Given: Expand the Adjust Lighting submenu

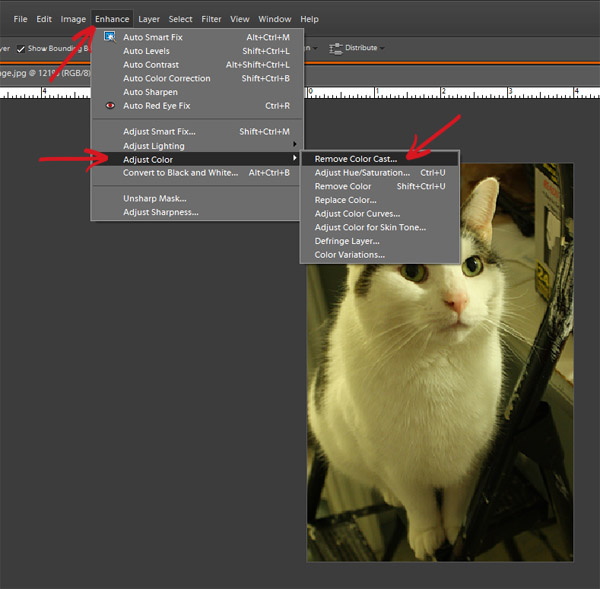Looking at the screenshot, I should 153,146.
